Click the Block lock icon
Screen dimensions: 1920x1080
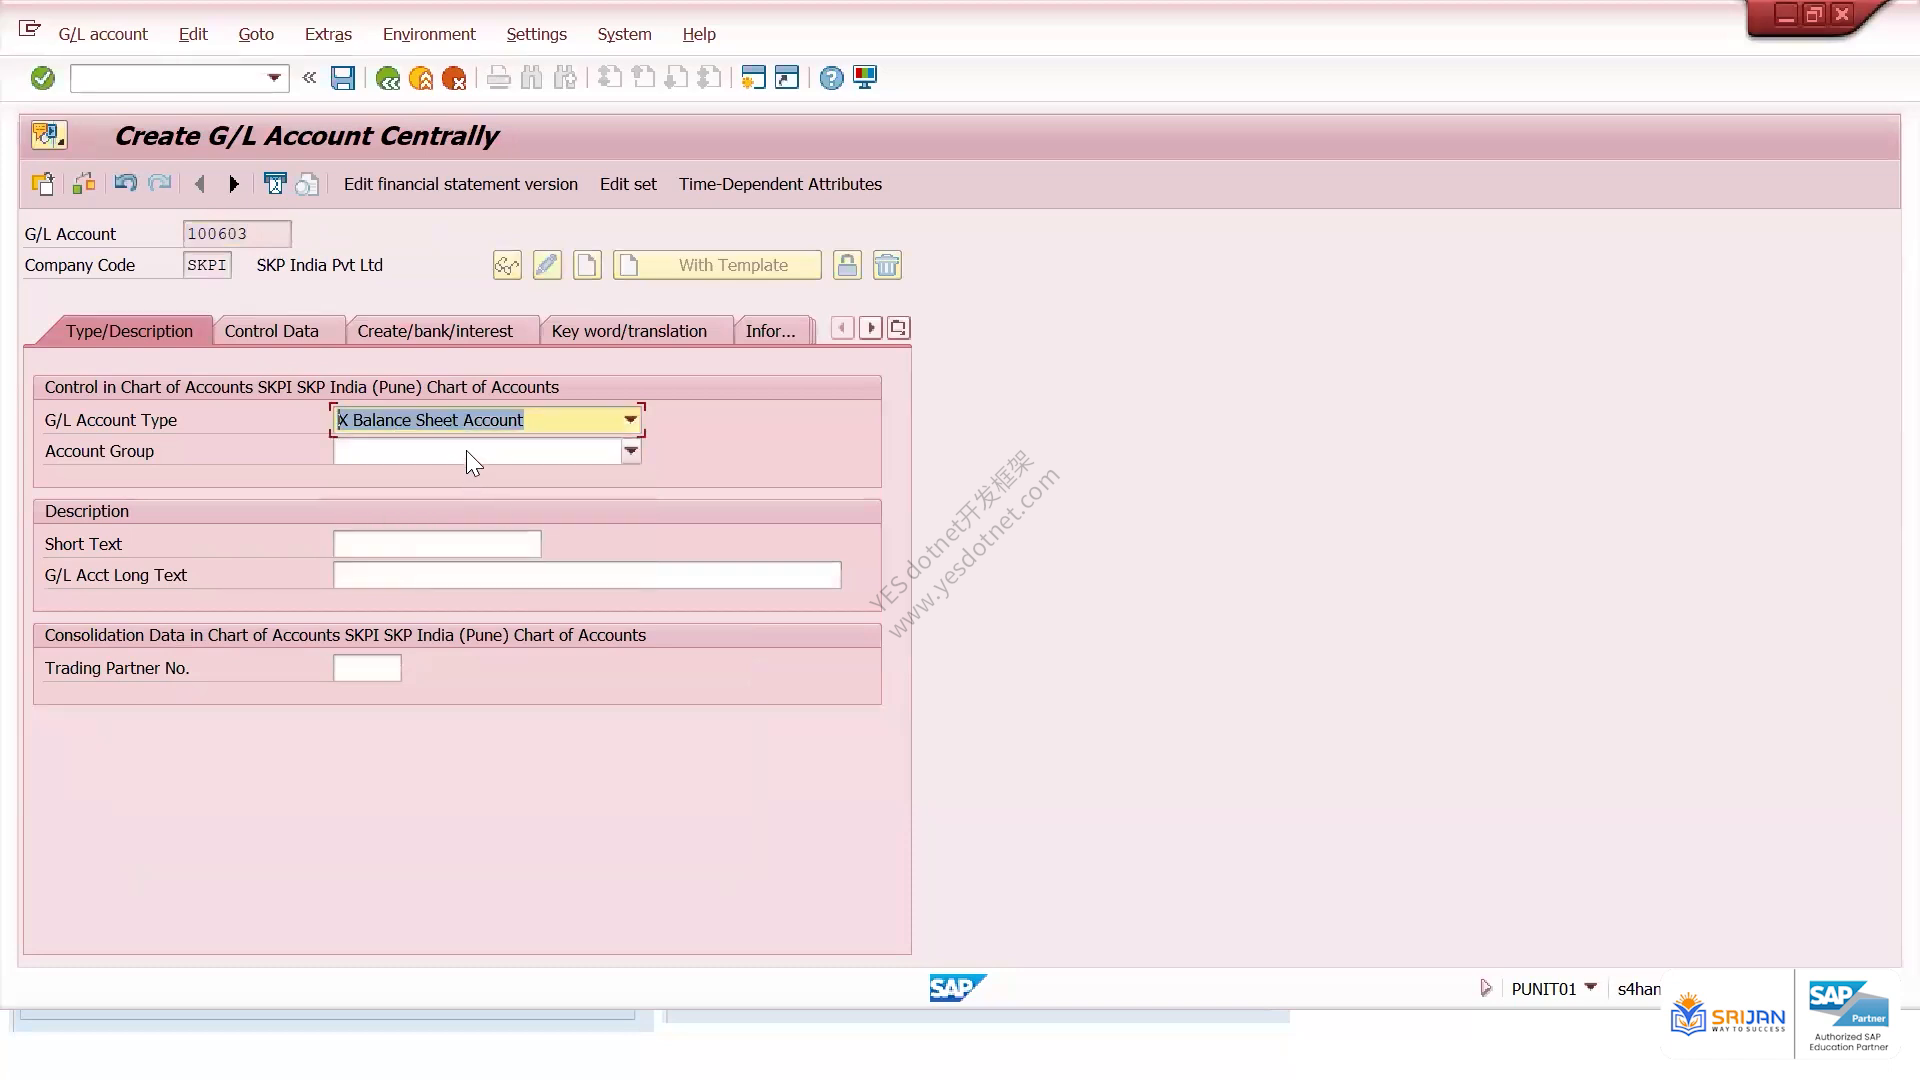tap(847, 265)
